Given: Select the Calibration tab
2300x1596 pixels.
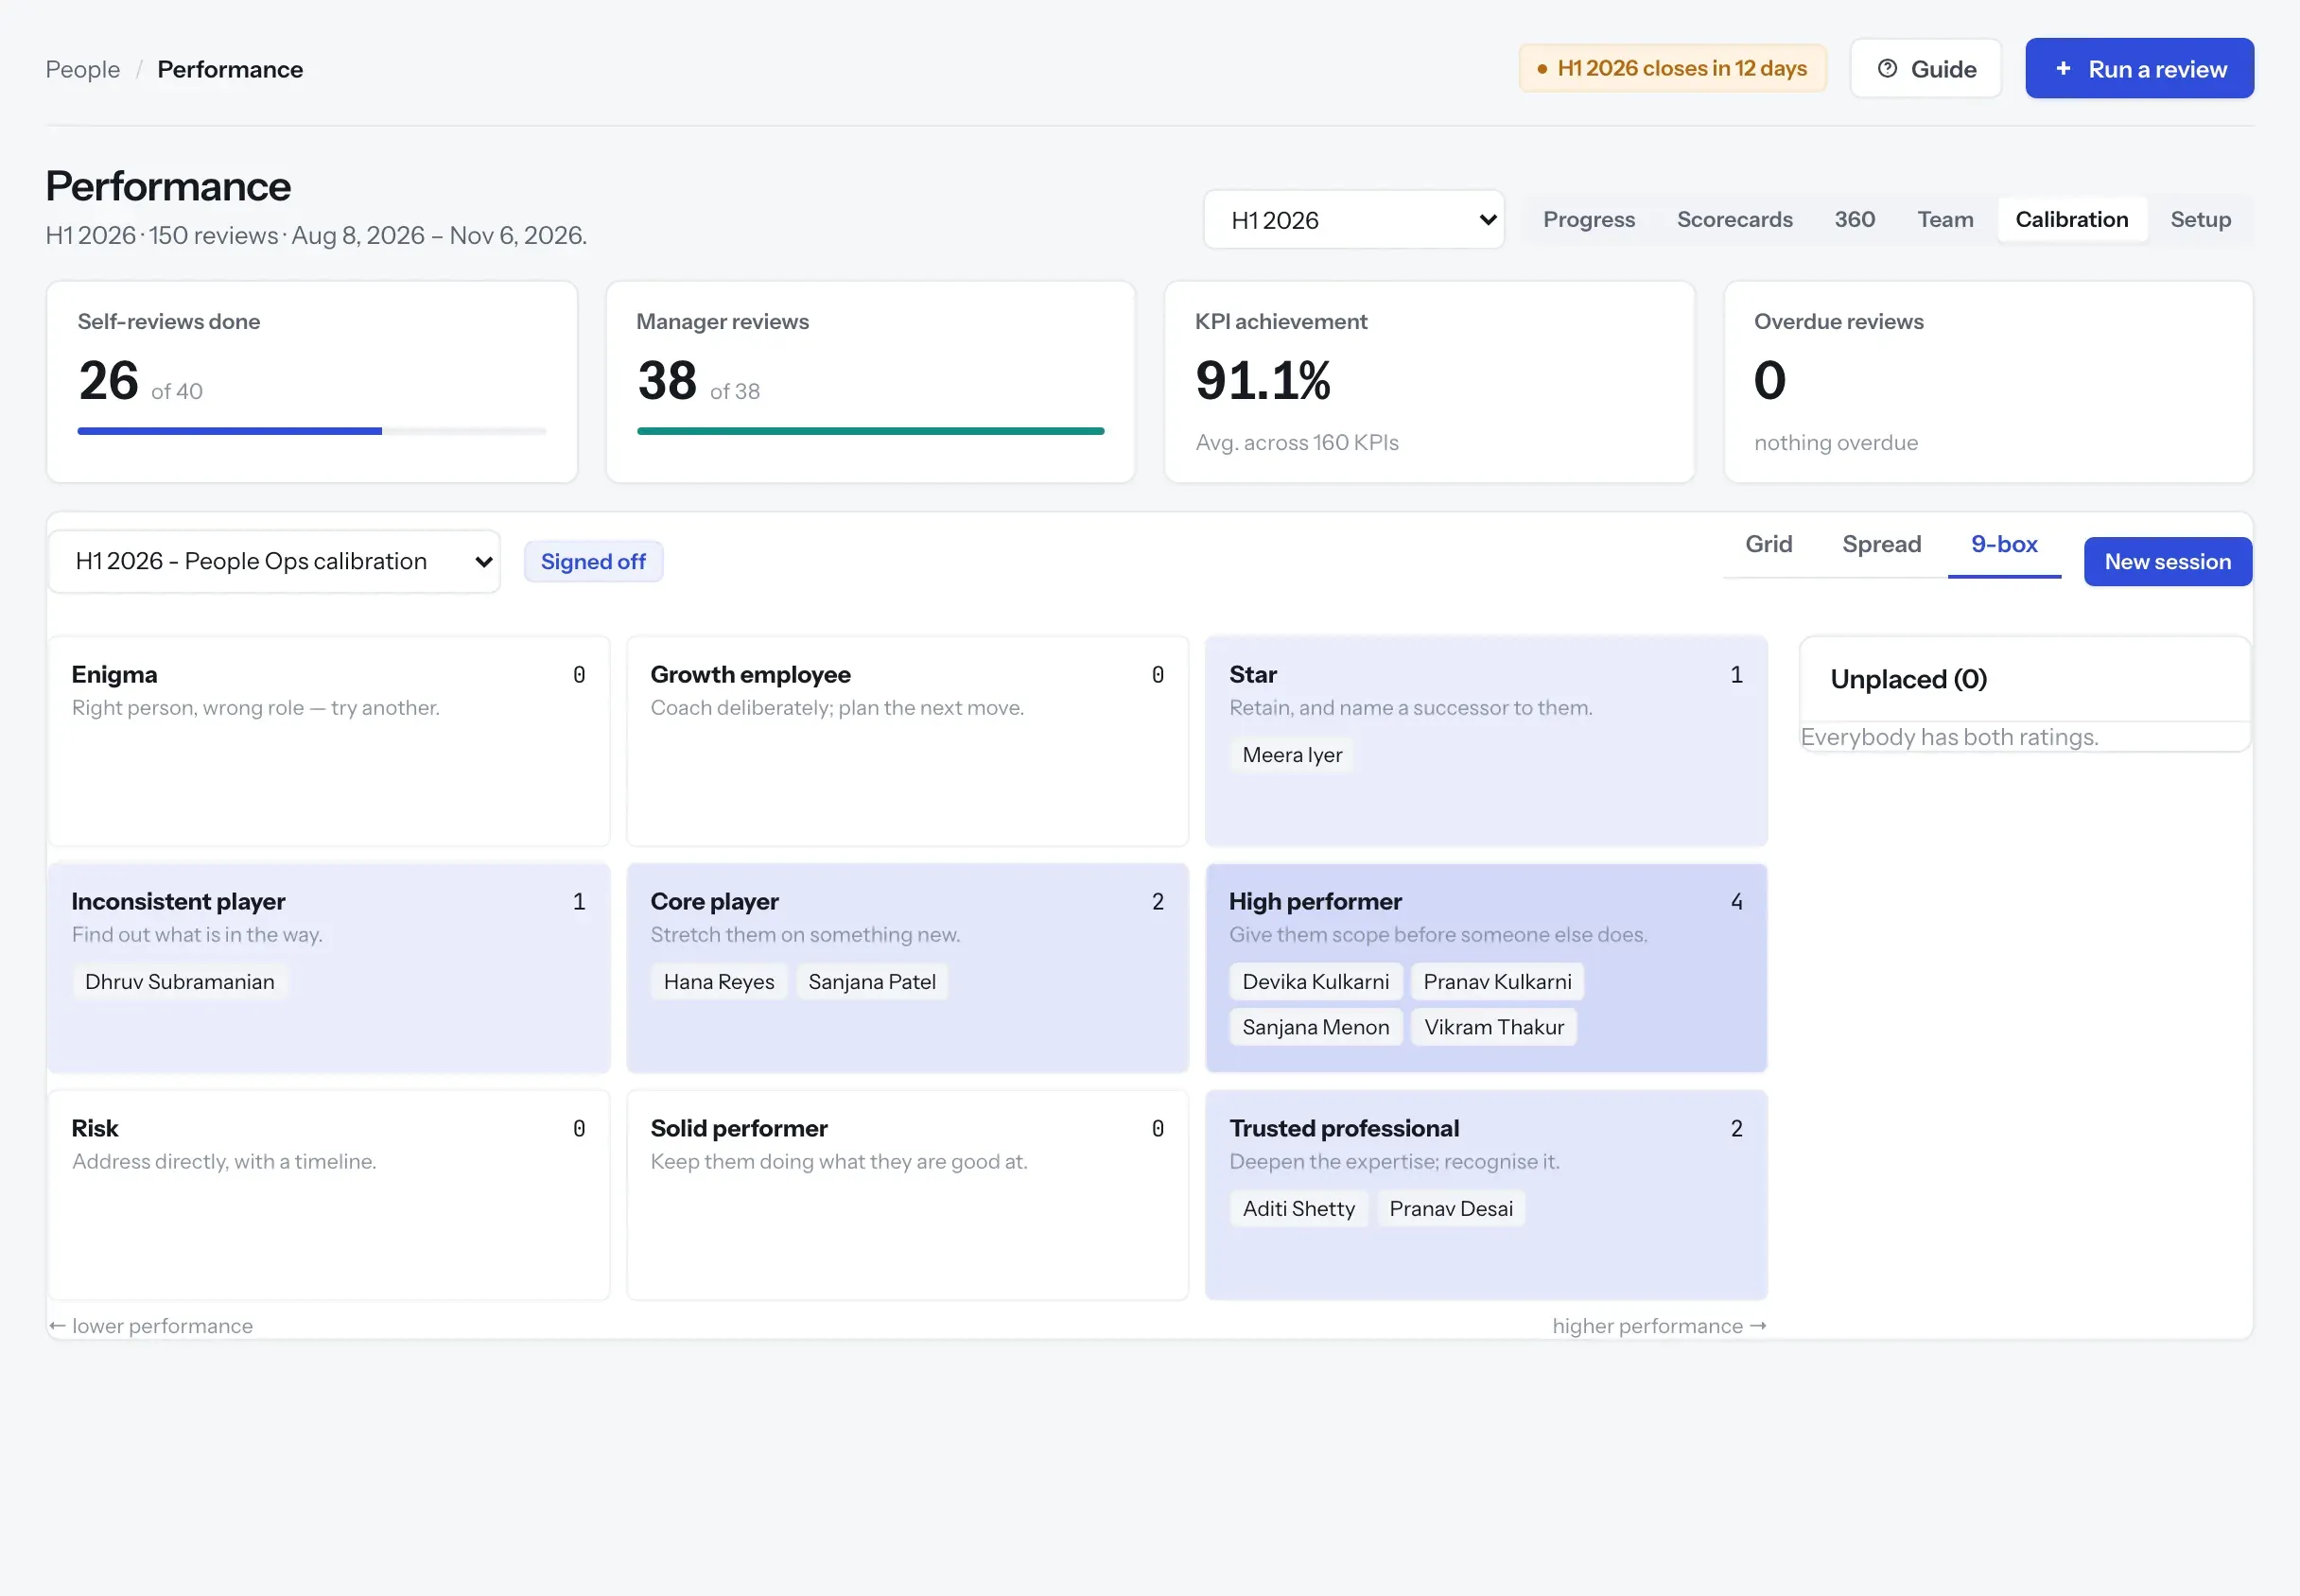Looking at the screenshot, I should tap(2071, 220).
